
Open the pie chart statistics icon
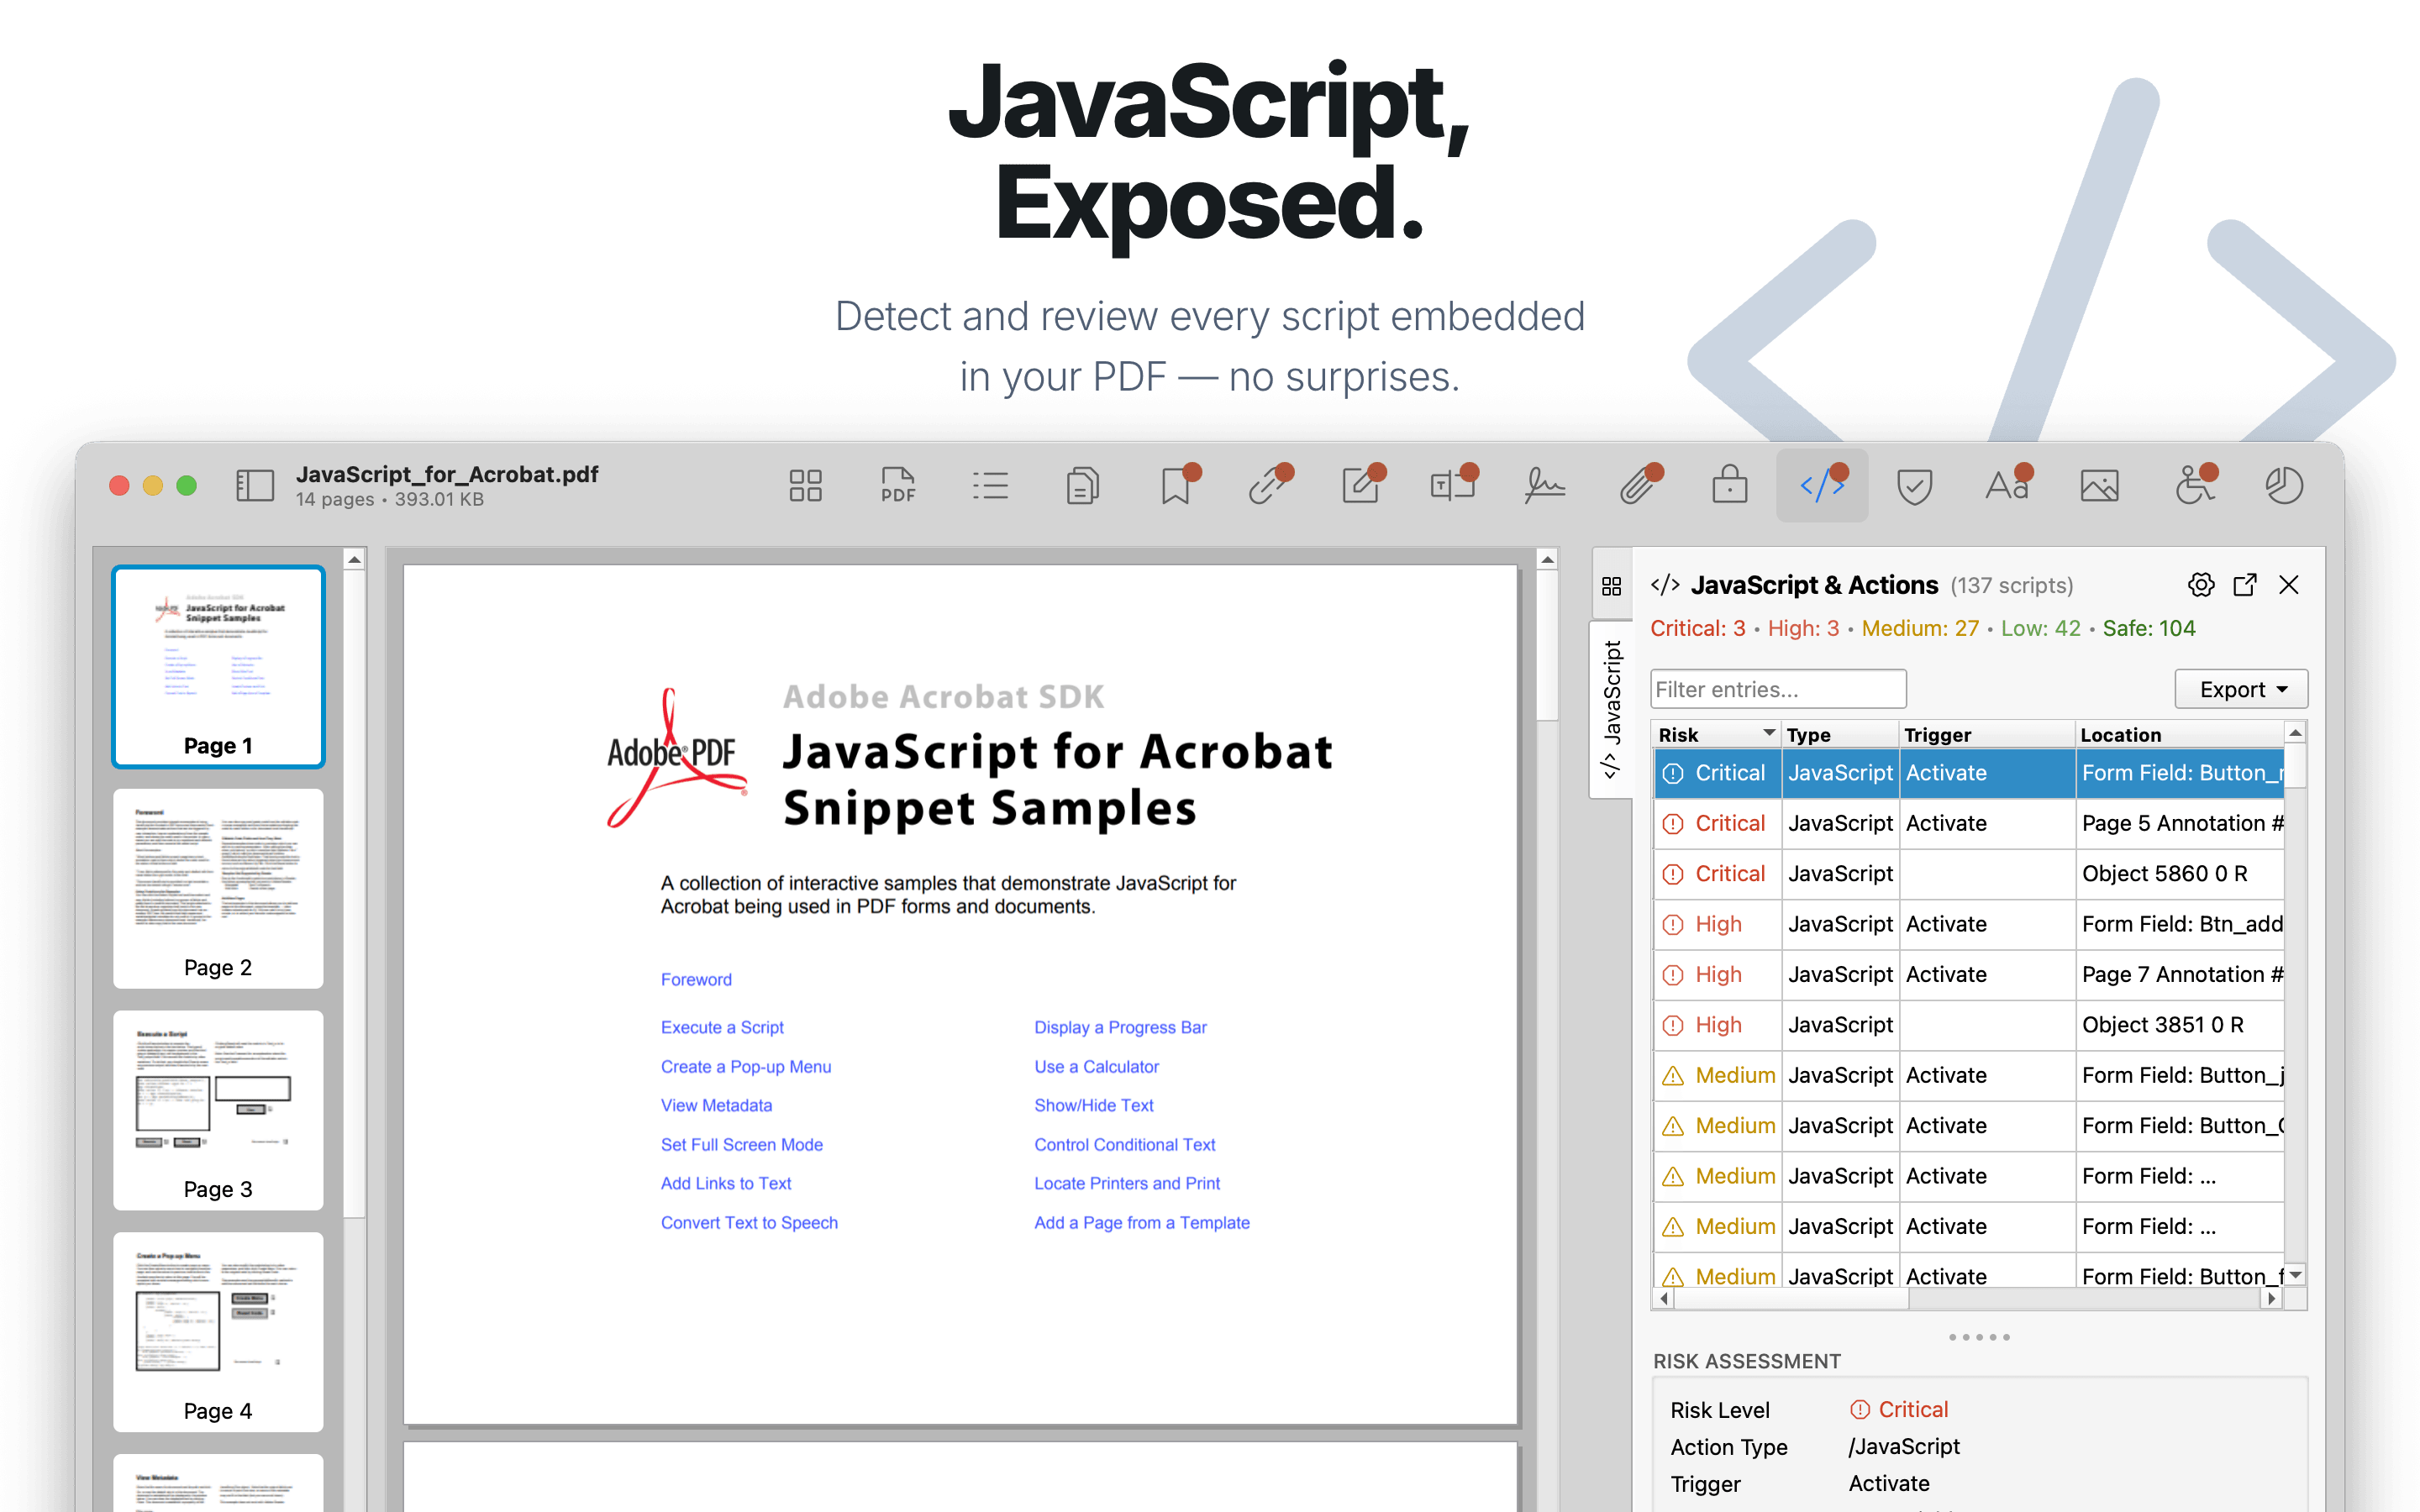(2284, 486)
